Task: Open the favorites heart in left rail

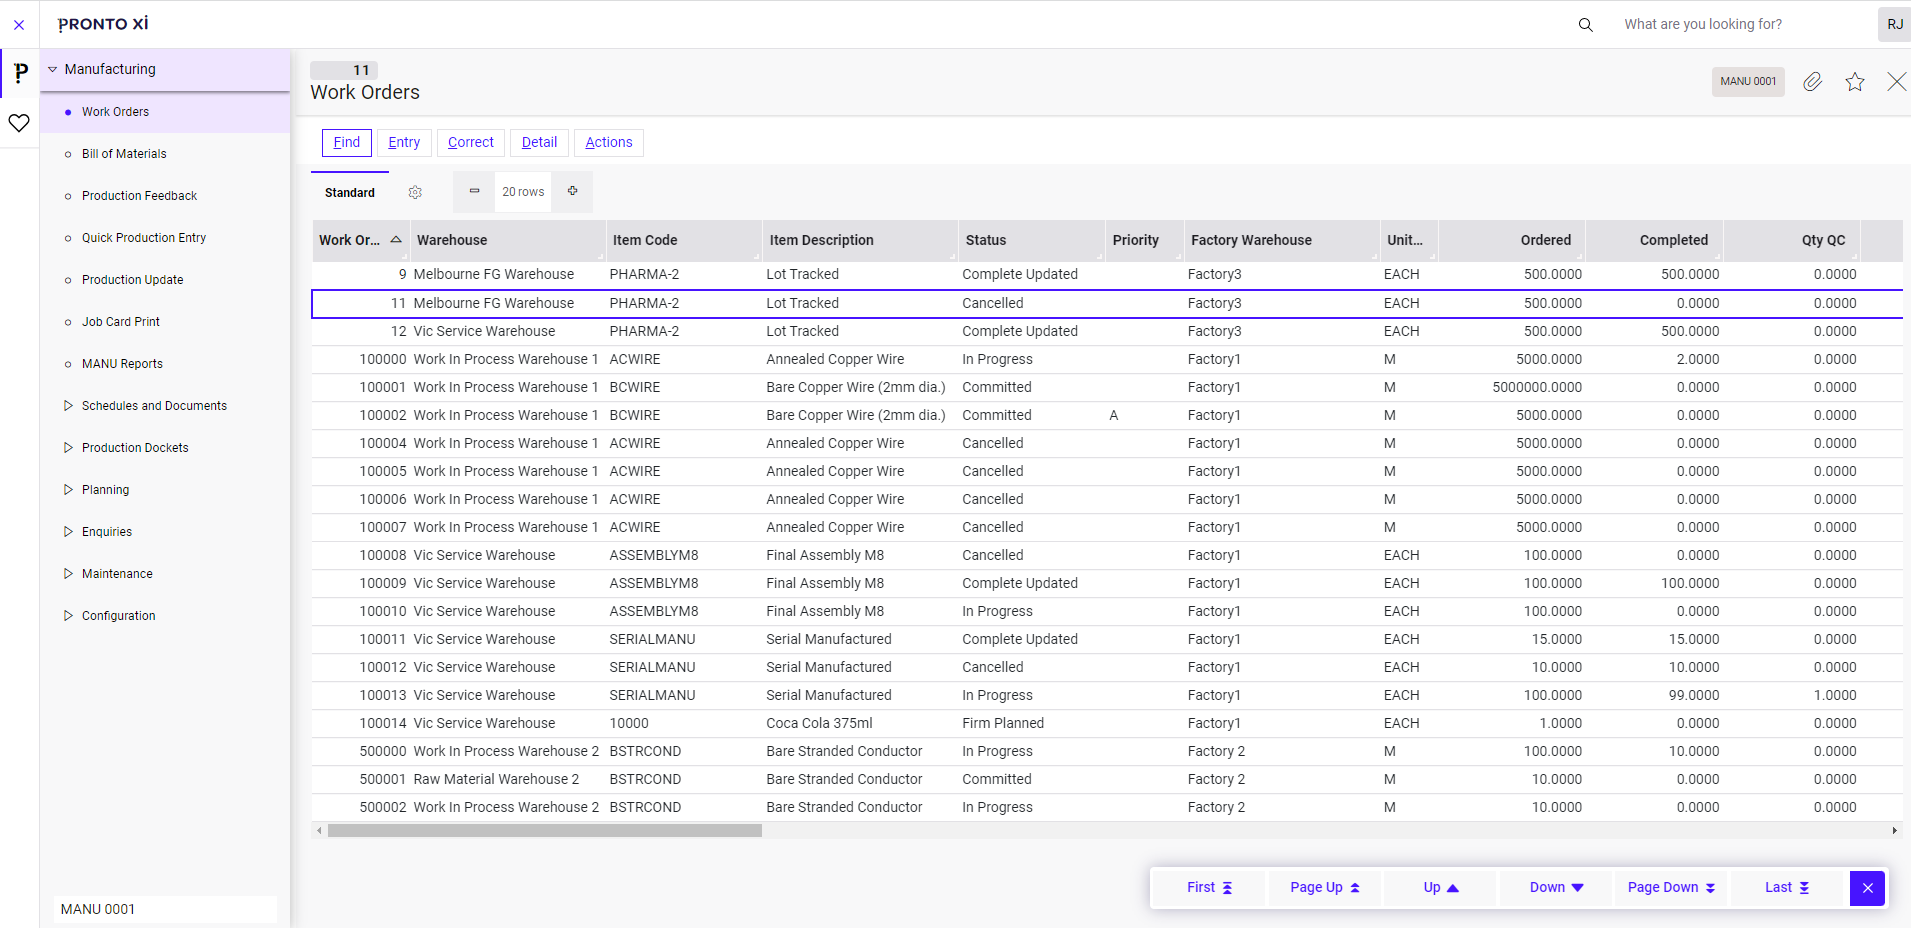Action: 19,123
